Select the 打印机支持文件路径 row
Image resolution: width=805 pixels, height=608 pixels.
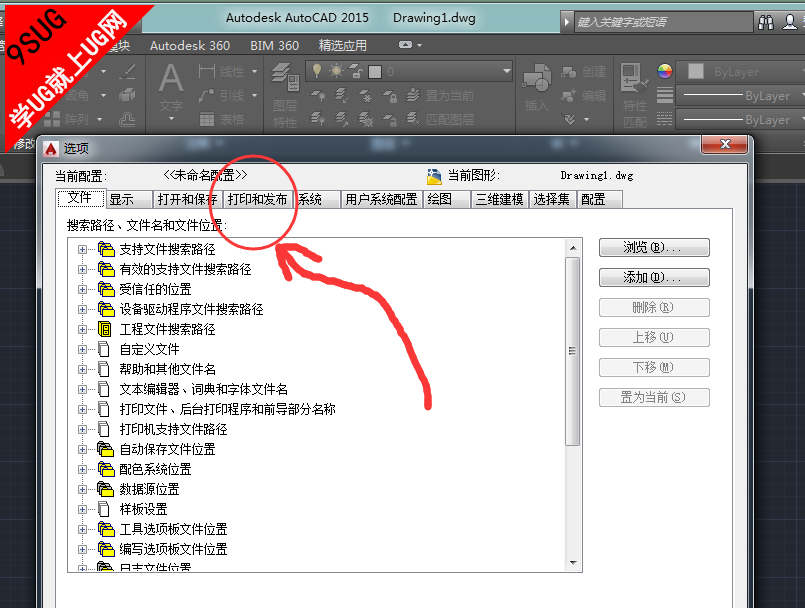(173, 430)
